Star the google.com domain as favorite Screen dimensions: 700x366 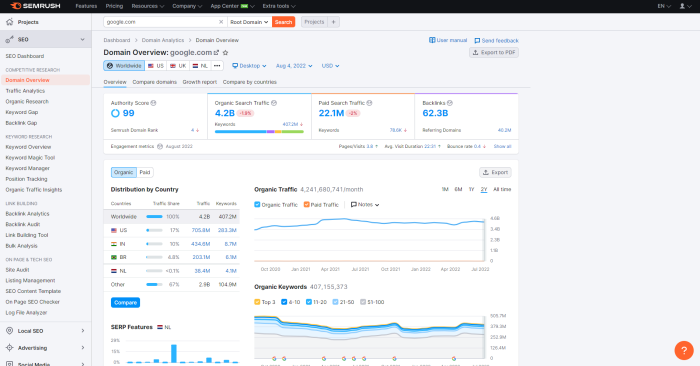(x=225, y=53)
